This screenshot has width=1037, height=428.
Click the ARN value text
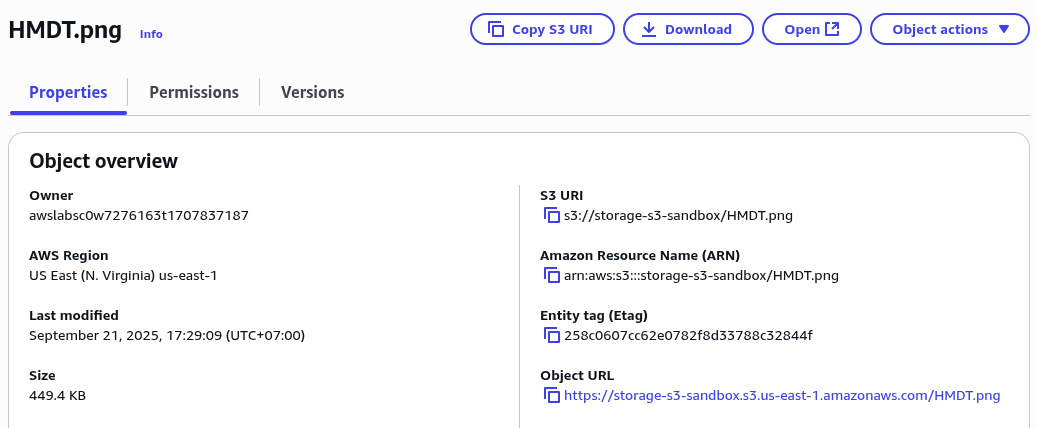tap(701, 275)
